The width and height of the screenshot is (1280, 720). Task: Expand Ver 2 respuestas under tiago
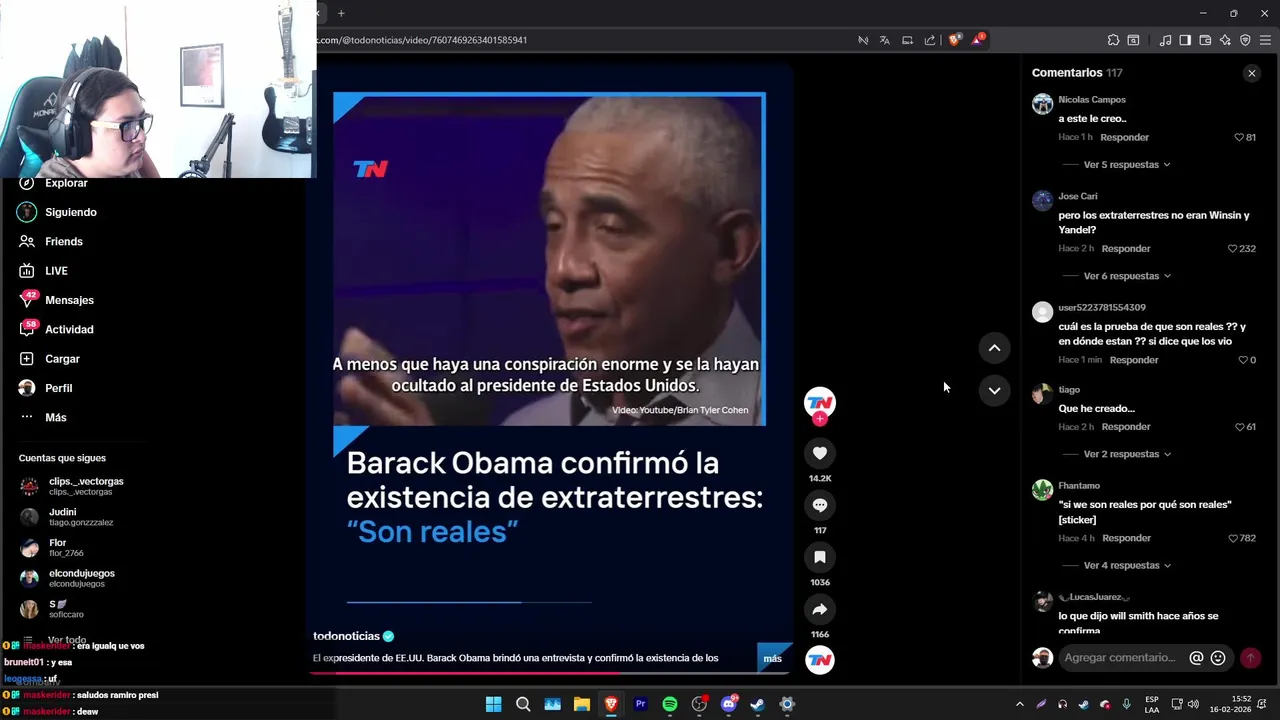[x=1126, y=454]
